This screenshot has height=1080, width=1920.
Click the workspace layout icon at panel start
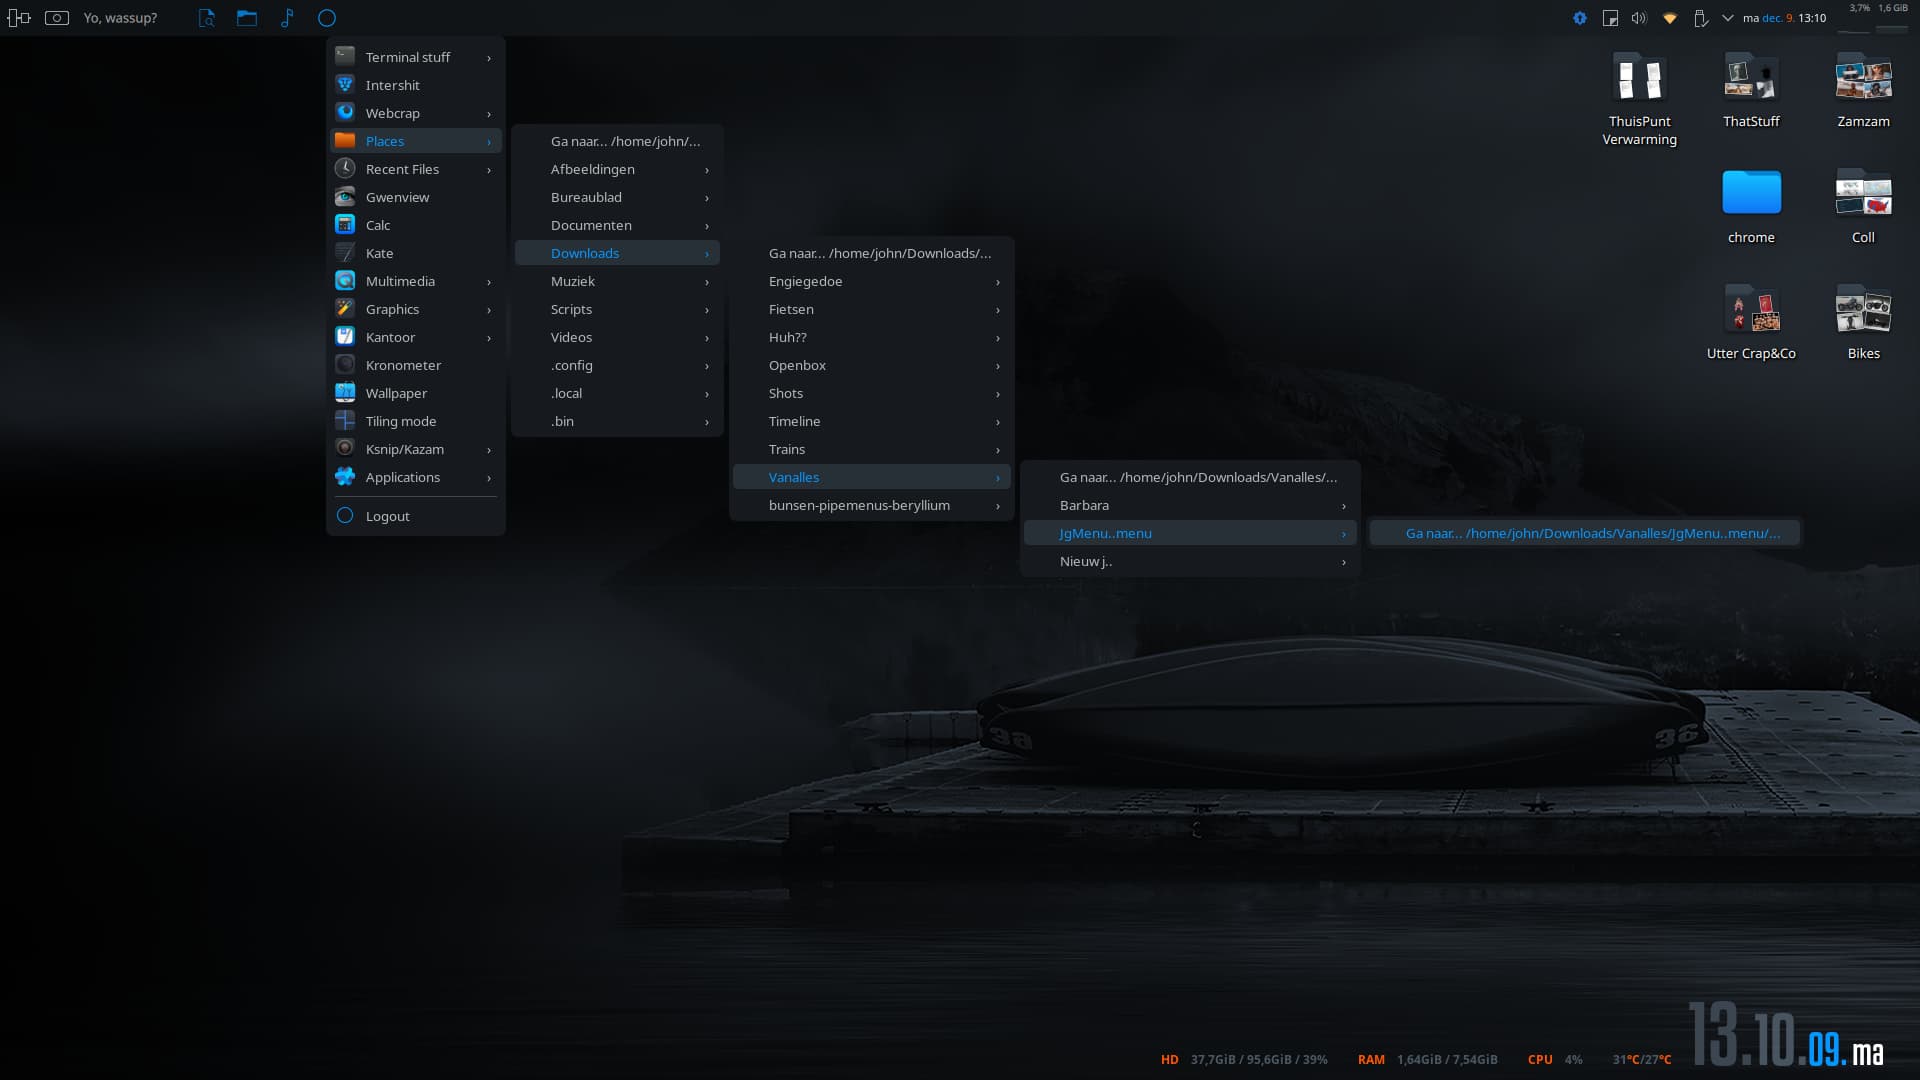click(19, 18)
